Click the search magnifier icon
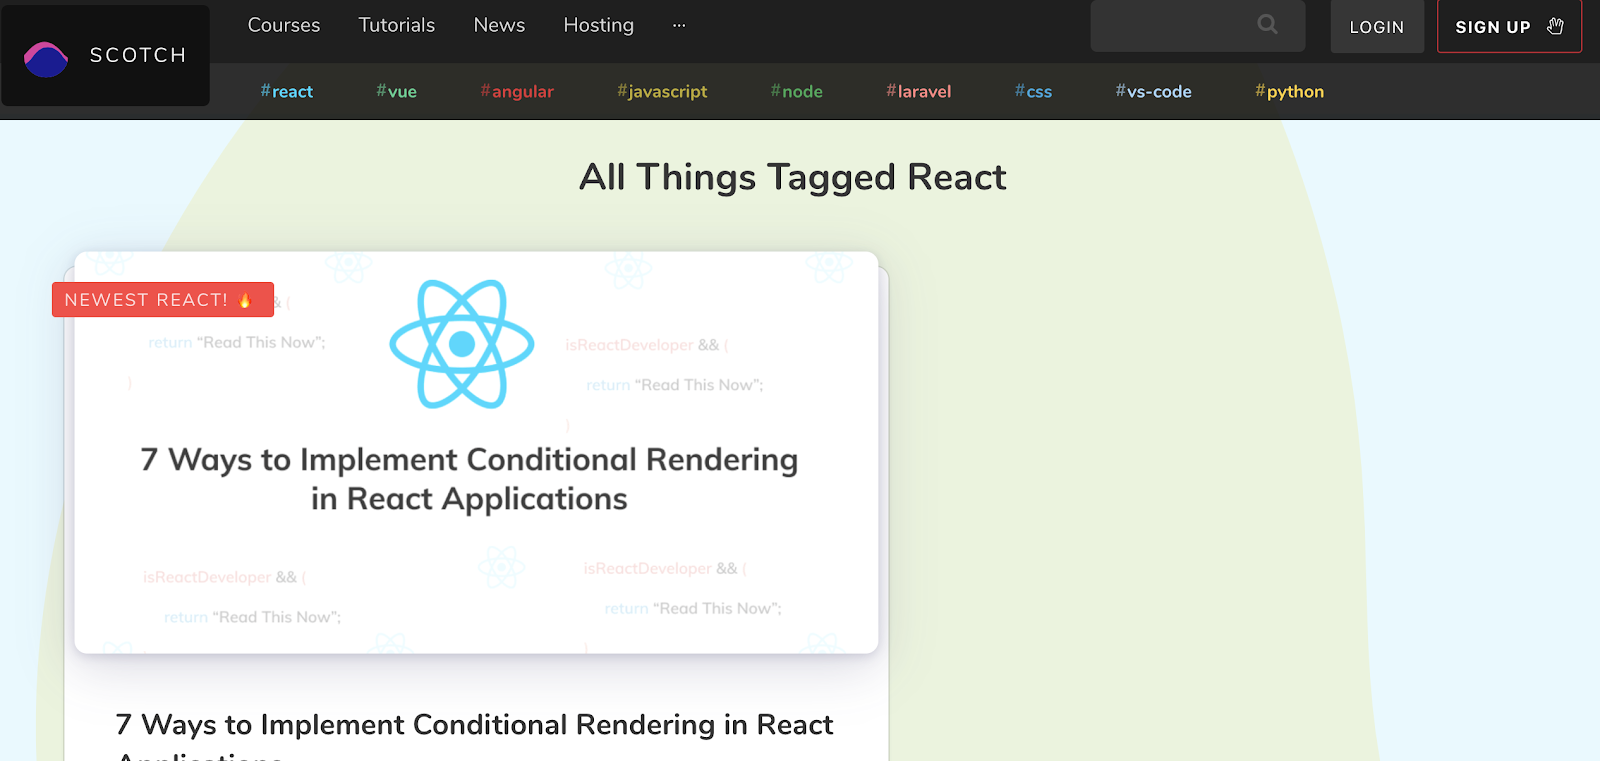The image size is (1600, 761). 1267,24
